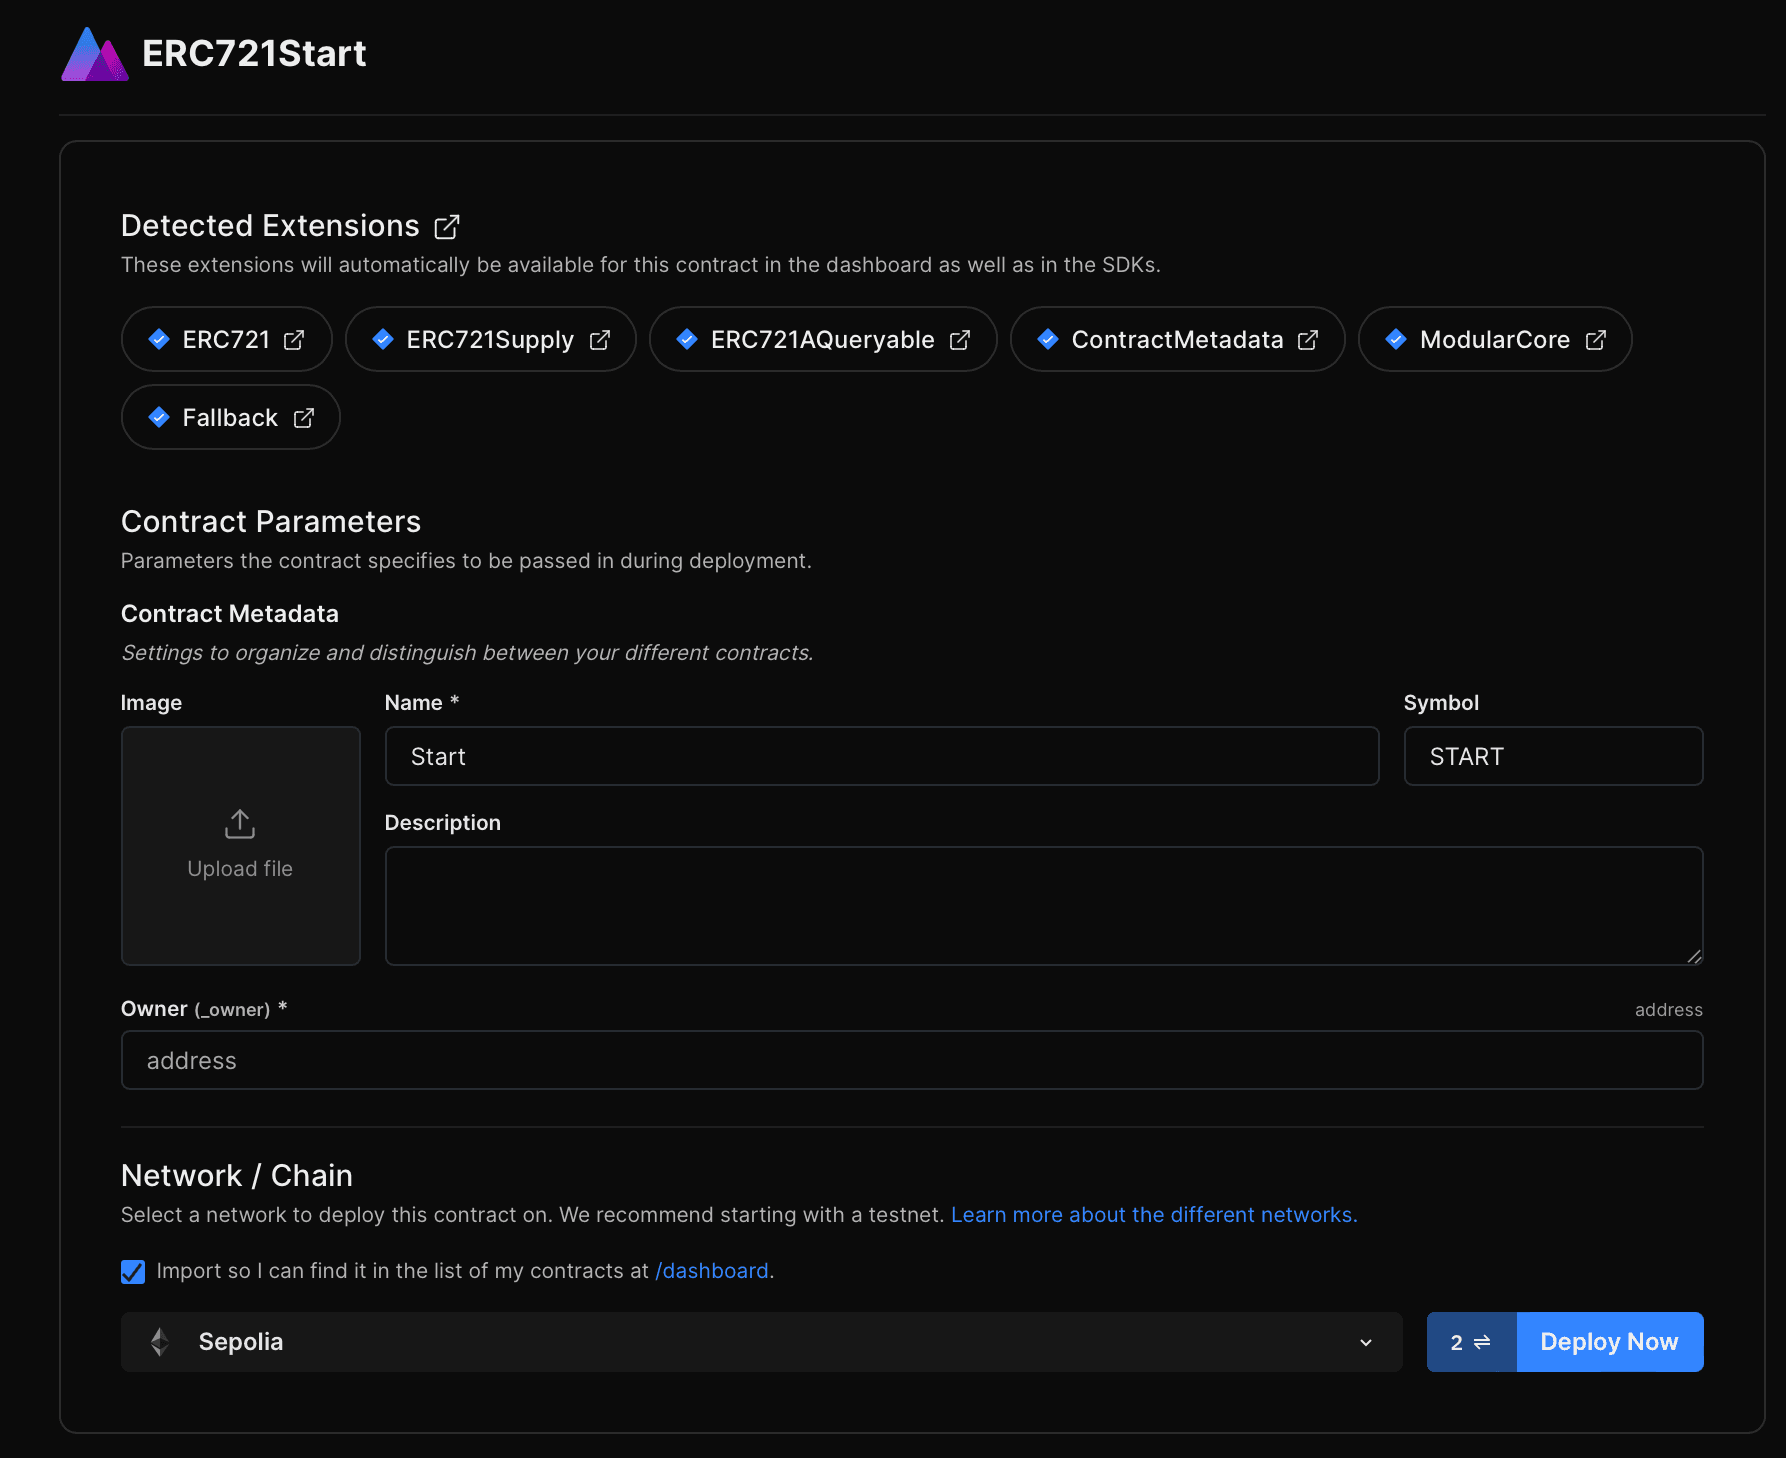Screen dimensions: 1786x1458
Task: Open the ERC721AQueryable external link icon
Action: coord(960,340)
